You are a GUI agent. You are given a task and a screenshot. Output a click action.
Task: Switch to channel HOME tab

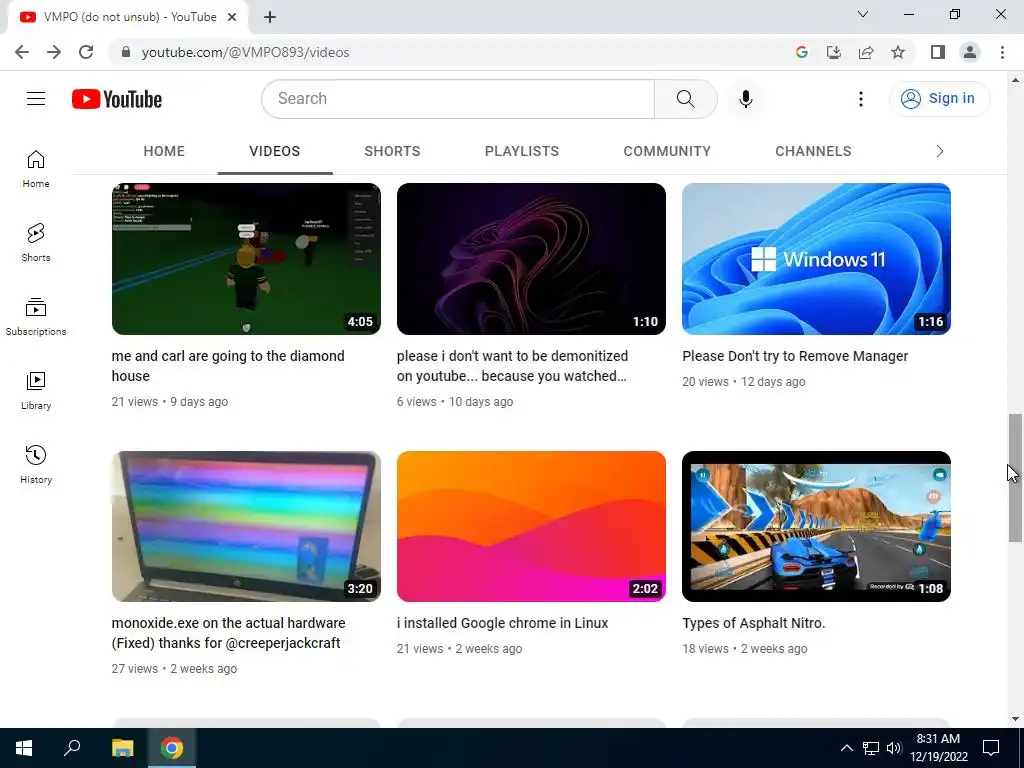(164, 152)
